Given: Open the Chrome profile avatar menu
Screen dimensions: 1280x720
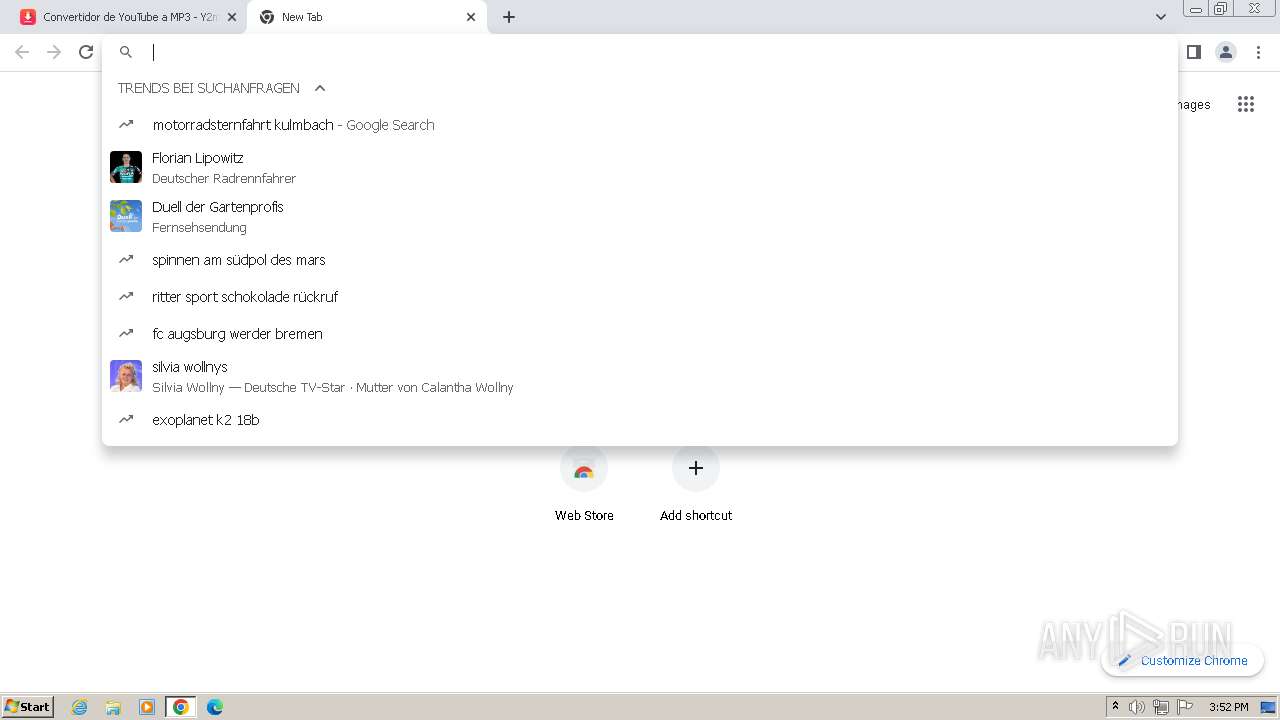Looking at the screenshot, I should tap(1226, 52).
